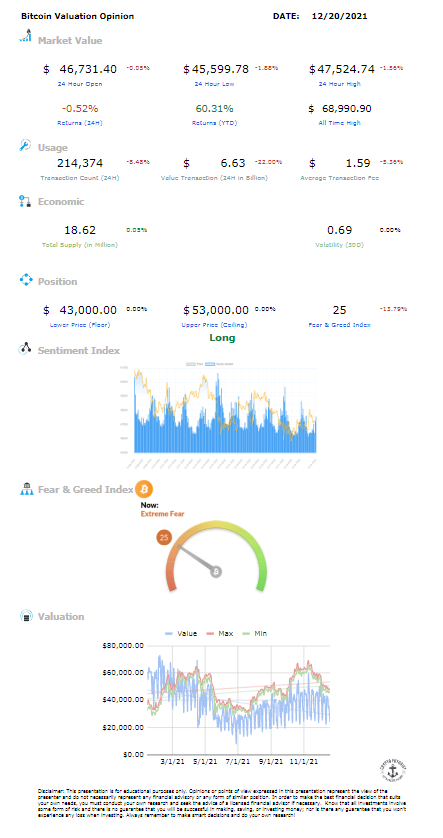
Task: Select the 24 Hour Open value 46,731.40
Action: click(x=88, y=69)
